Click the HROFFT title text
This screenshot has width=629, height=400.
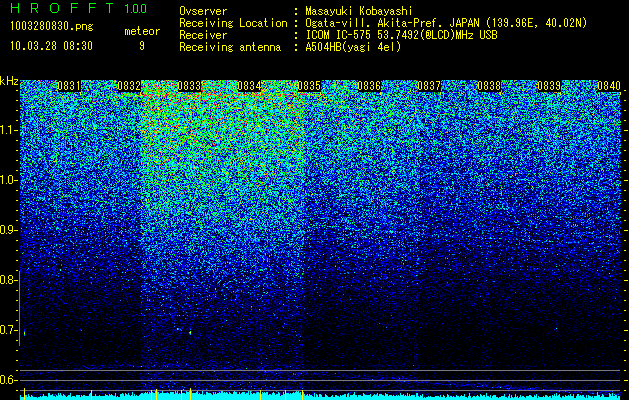(62, 8)
